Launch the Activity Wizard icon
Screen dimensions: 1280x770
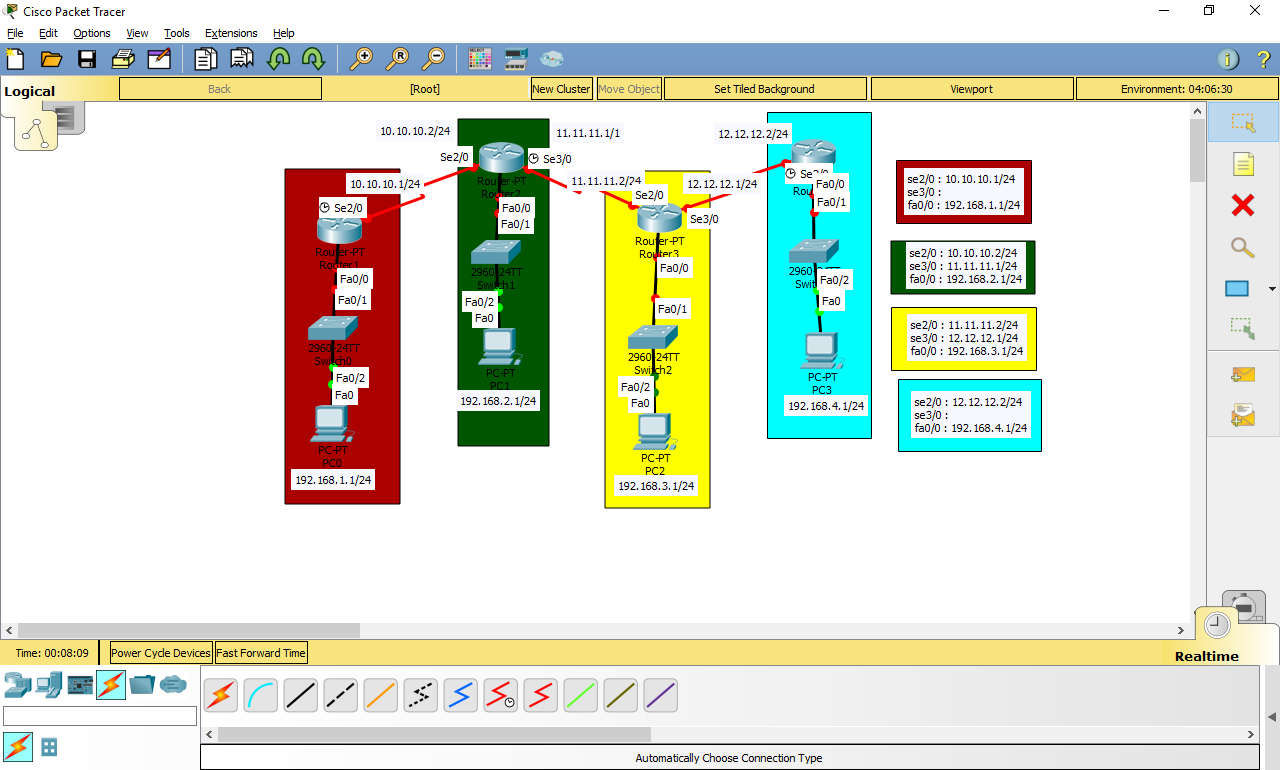pyautogui.click(x=159, y=59)
